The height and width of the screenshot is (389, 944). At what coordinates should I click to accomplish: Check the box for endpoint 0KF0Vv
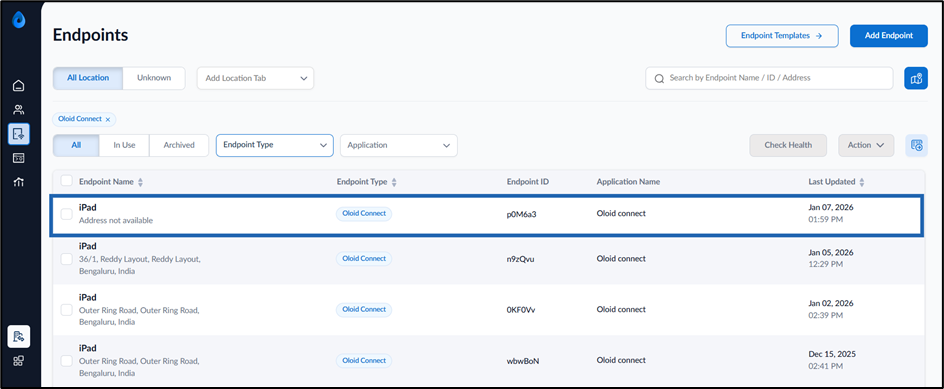[67, 310]
